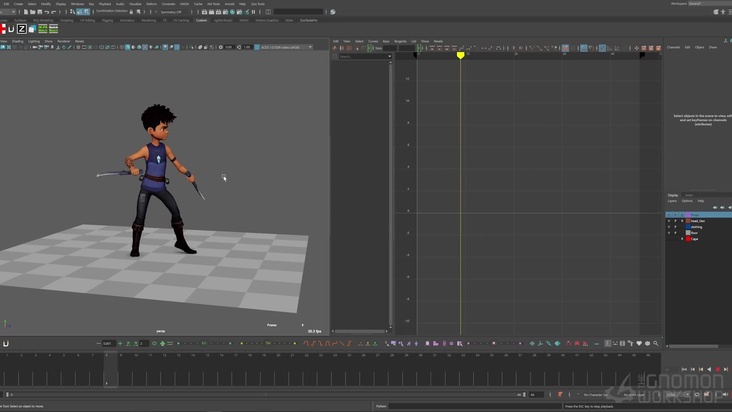This screenshot has height=412, width=732.
Task: Open the Layers menu in layer editor
Action: (672, 200)
